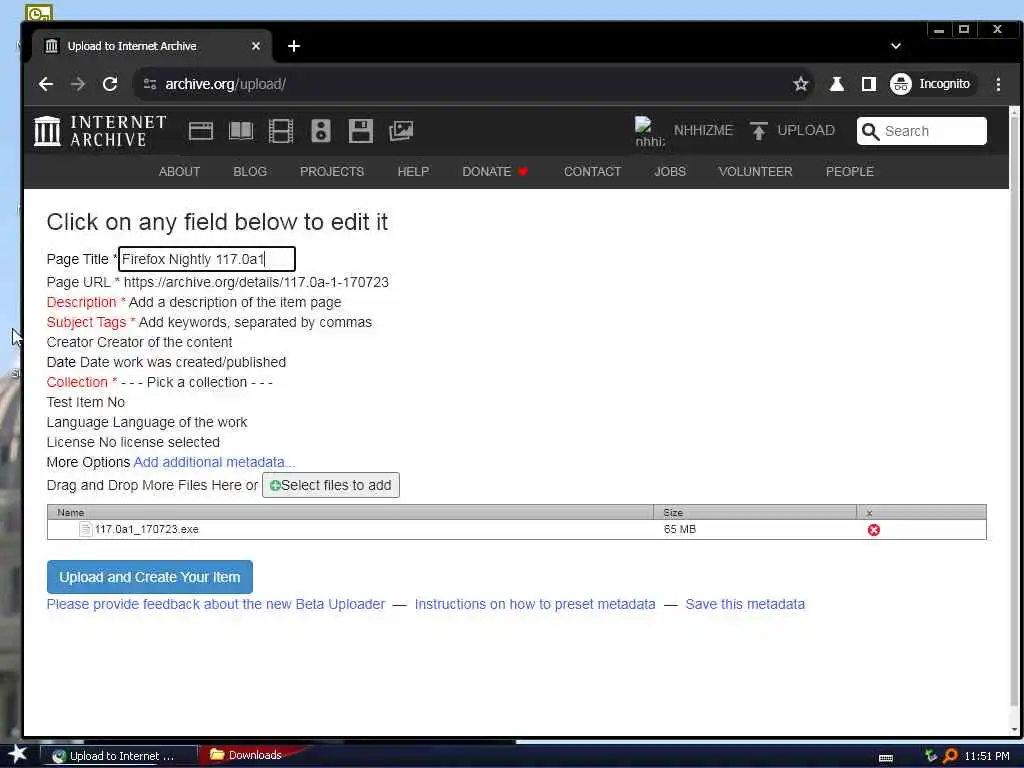Click the taskbar clock showing 11:51 PM
The width and height of the screenshot is (1024, 768).
click(986, 756)
